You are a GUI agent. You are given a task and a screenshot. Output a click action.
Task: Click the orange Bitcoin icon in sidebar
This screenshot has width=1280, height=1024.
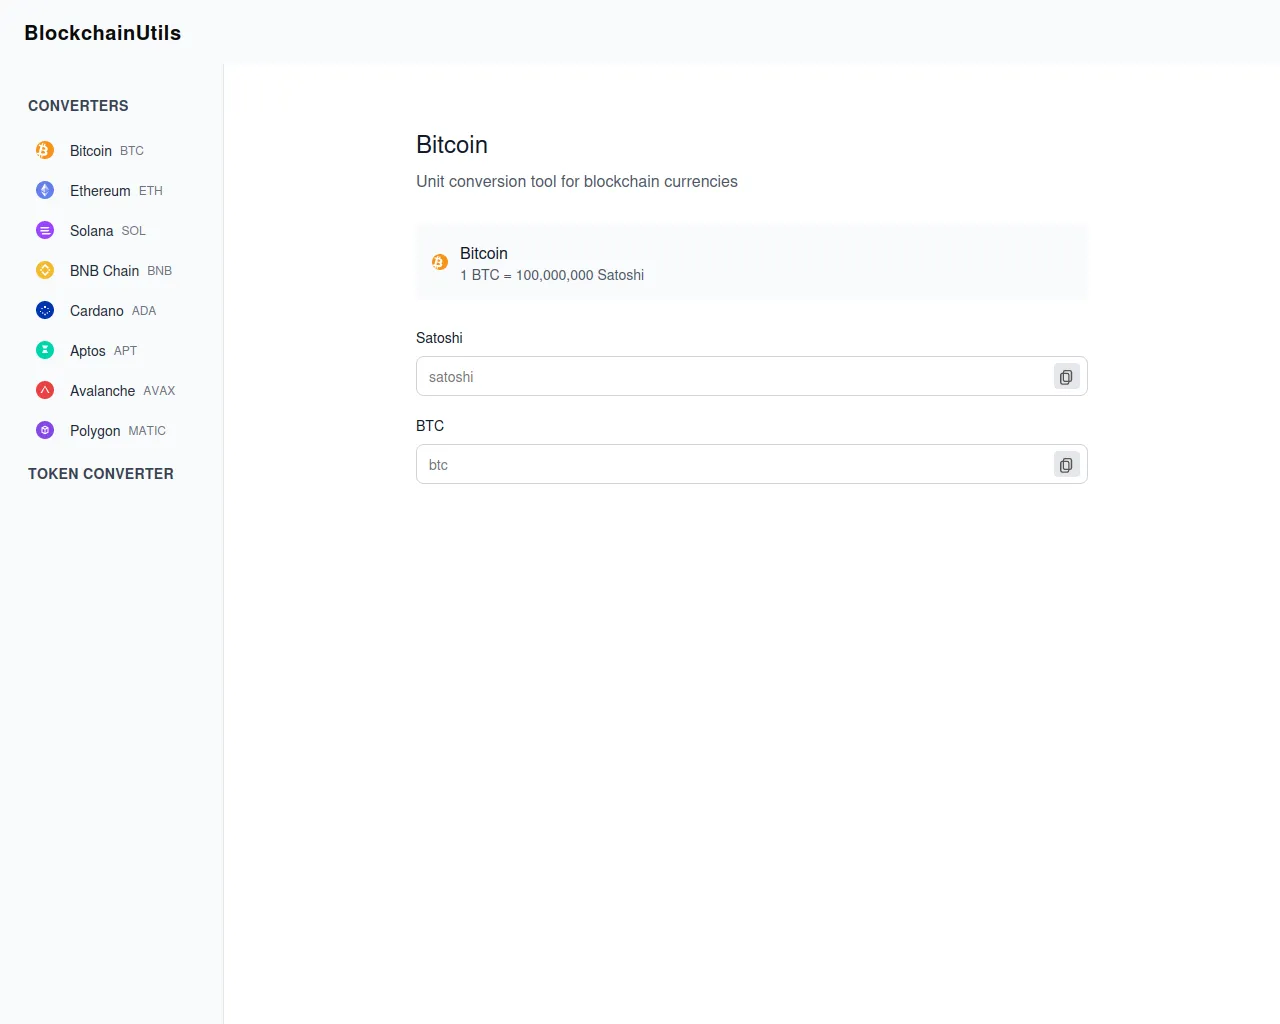click(45, 150)
